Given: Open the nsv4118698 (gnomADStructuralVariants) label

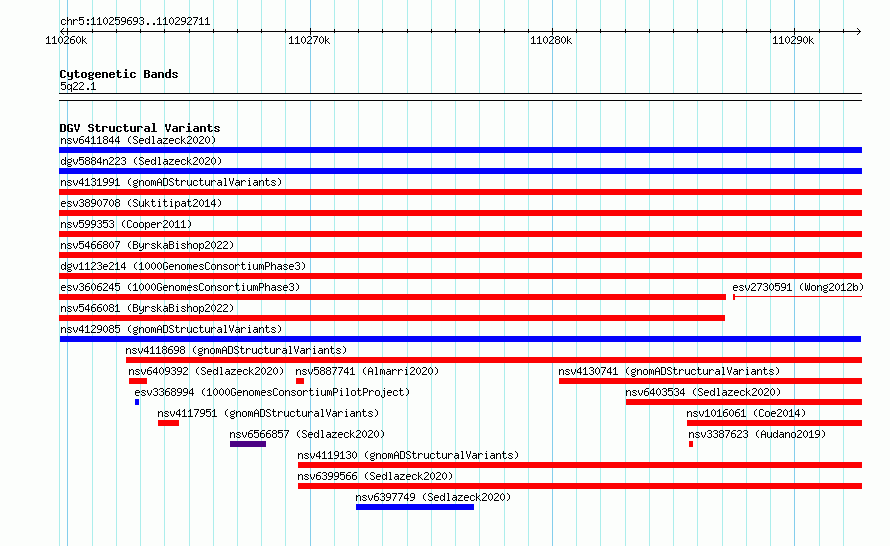Looking at the screenshot, I should [x=236, y=350].
